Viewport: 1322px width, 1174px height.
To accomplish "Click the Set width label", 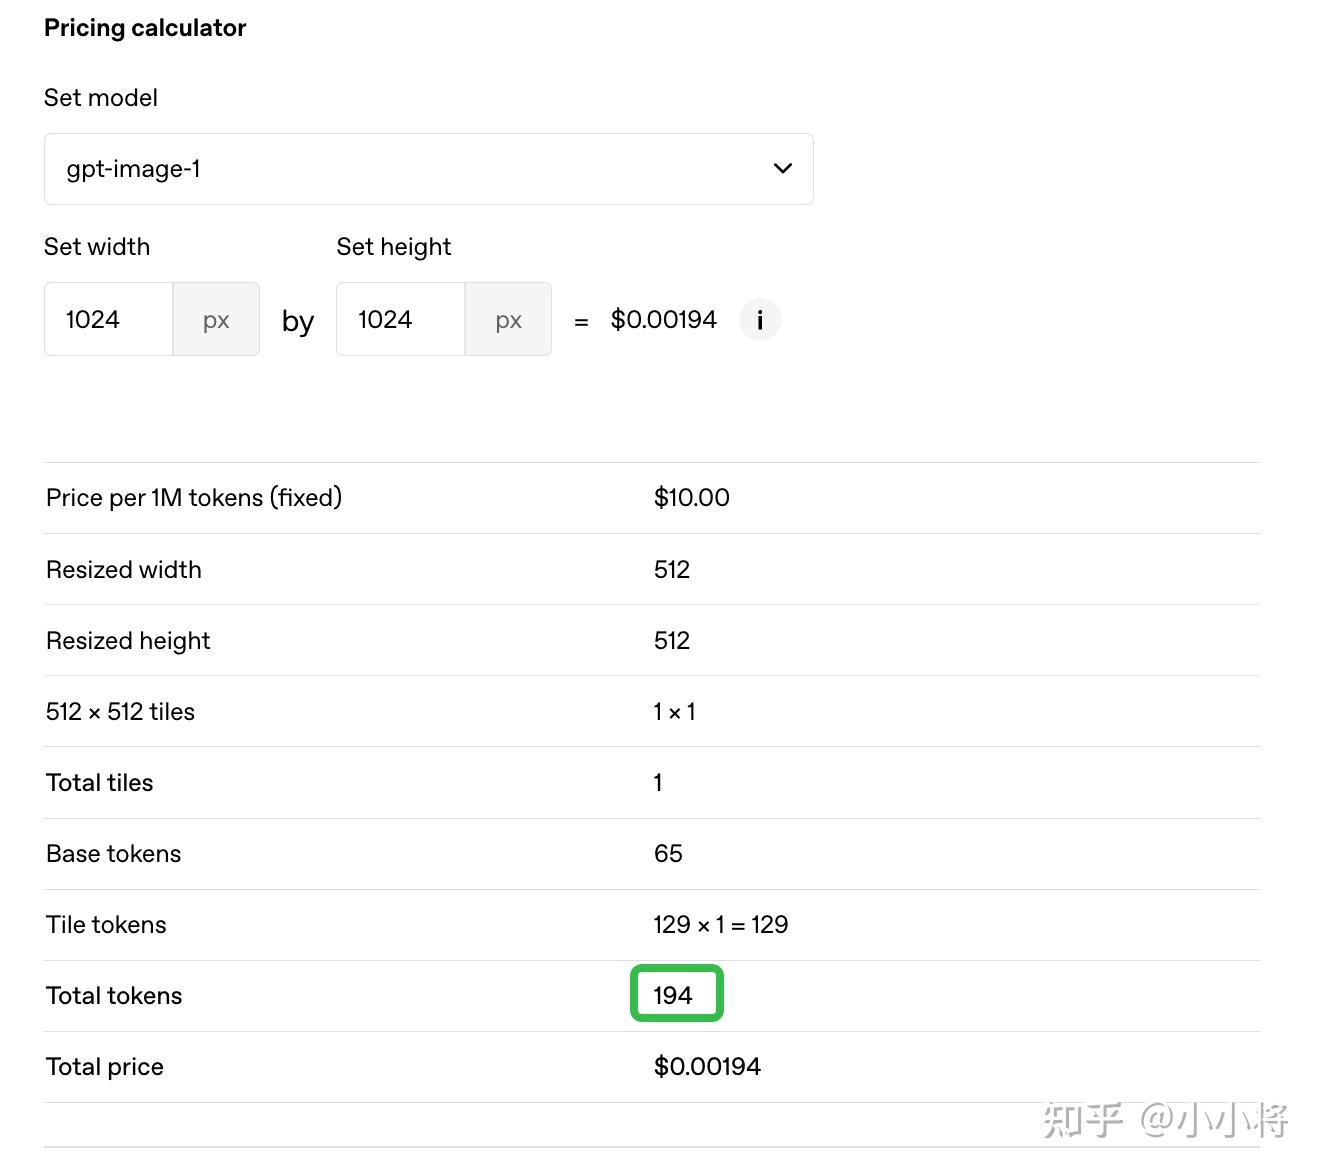I will point(97,247).
